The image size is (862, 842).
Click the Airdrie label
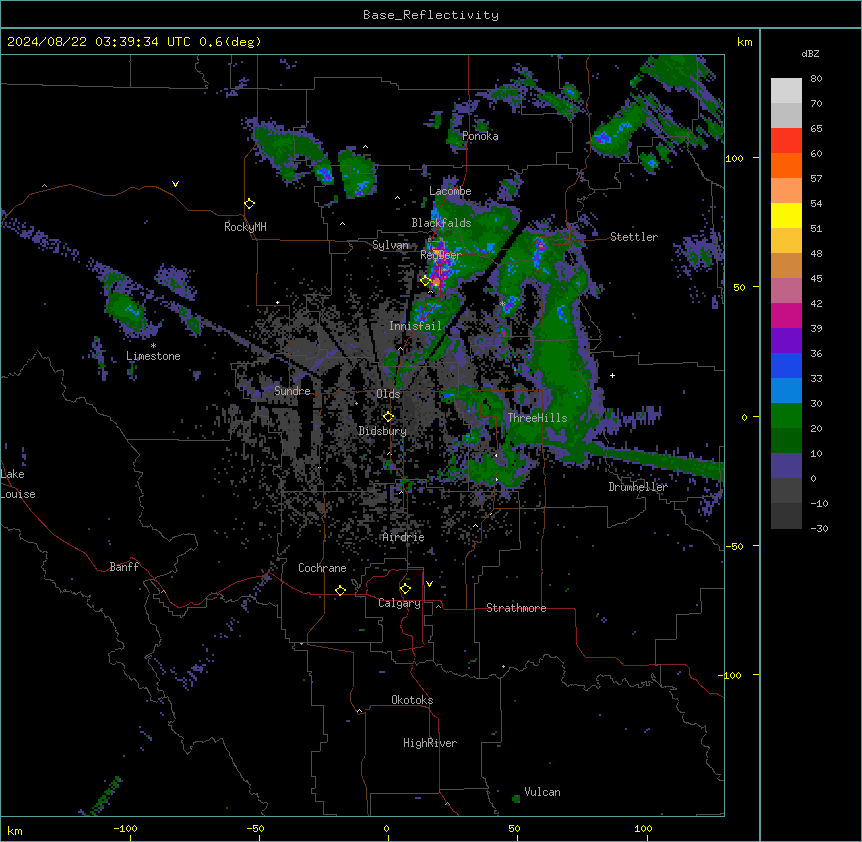[x=404, y=537]
